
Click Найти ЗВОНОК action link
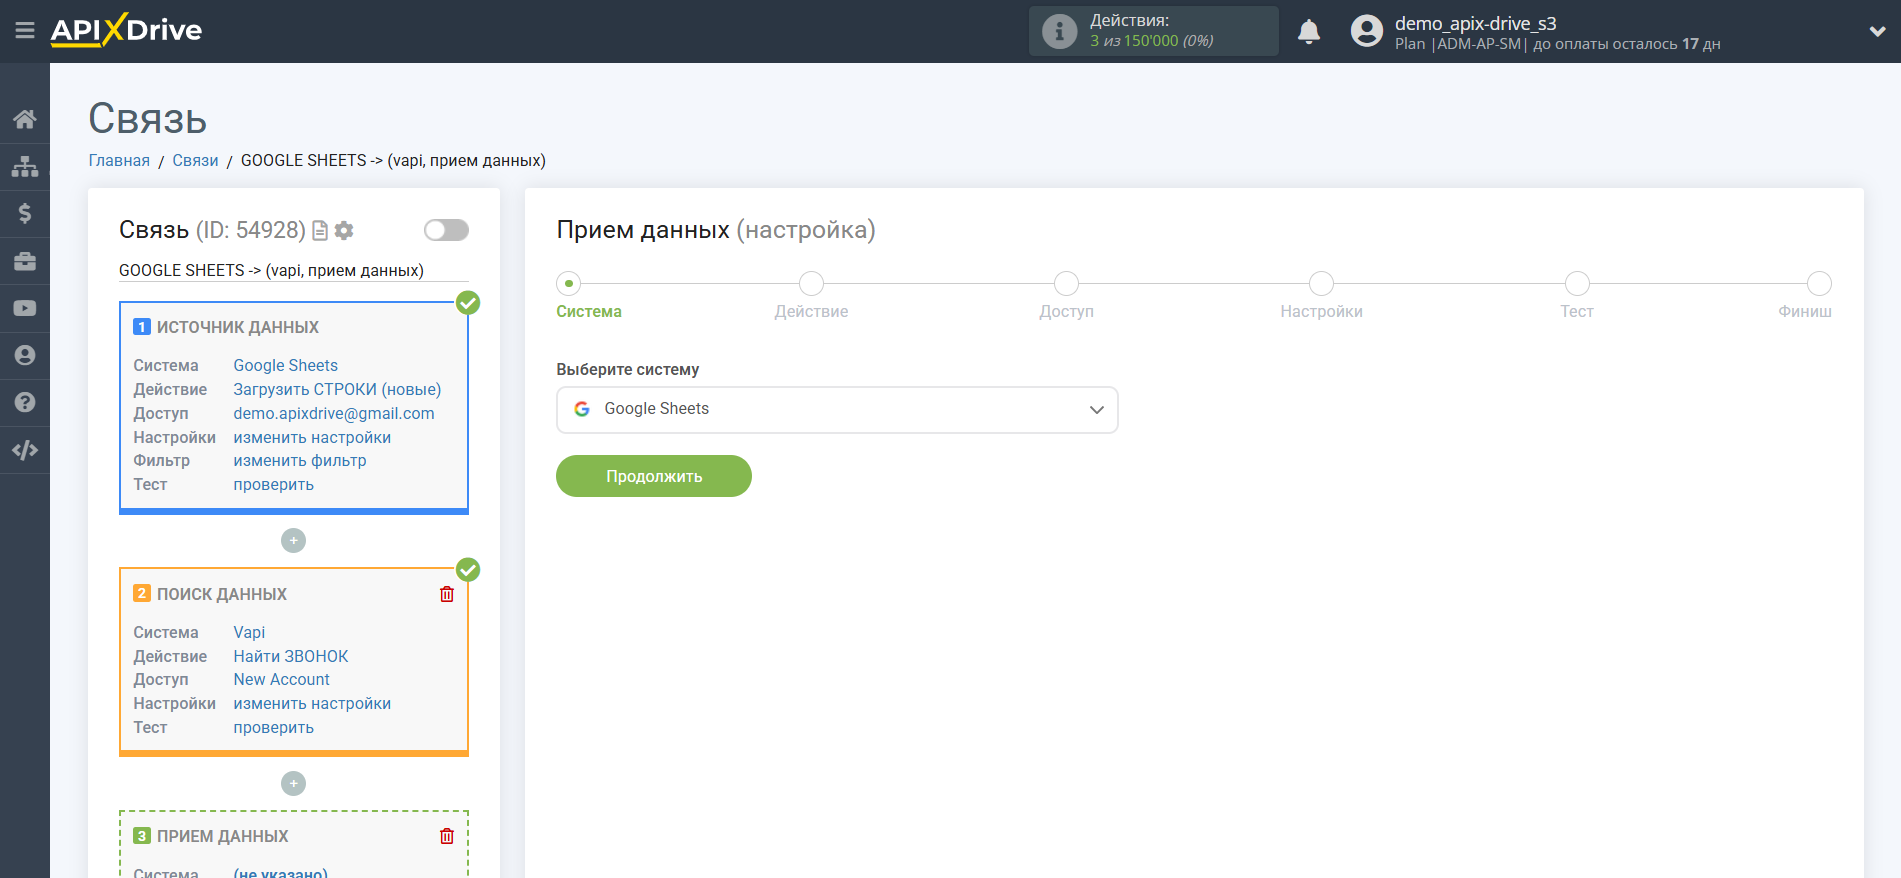[291, 657]
